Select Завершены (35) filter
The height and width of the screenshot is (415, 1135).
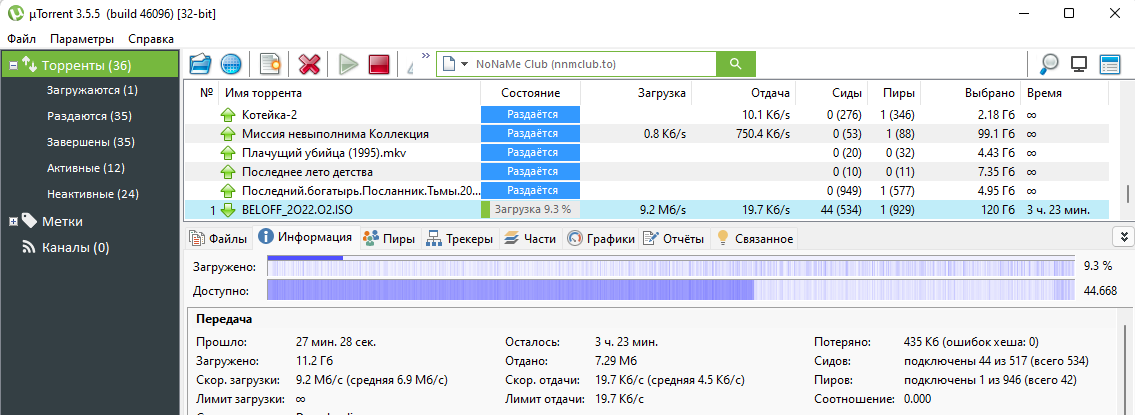click(x=89, y=142)
